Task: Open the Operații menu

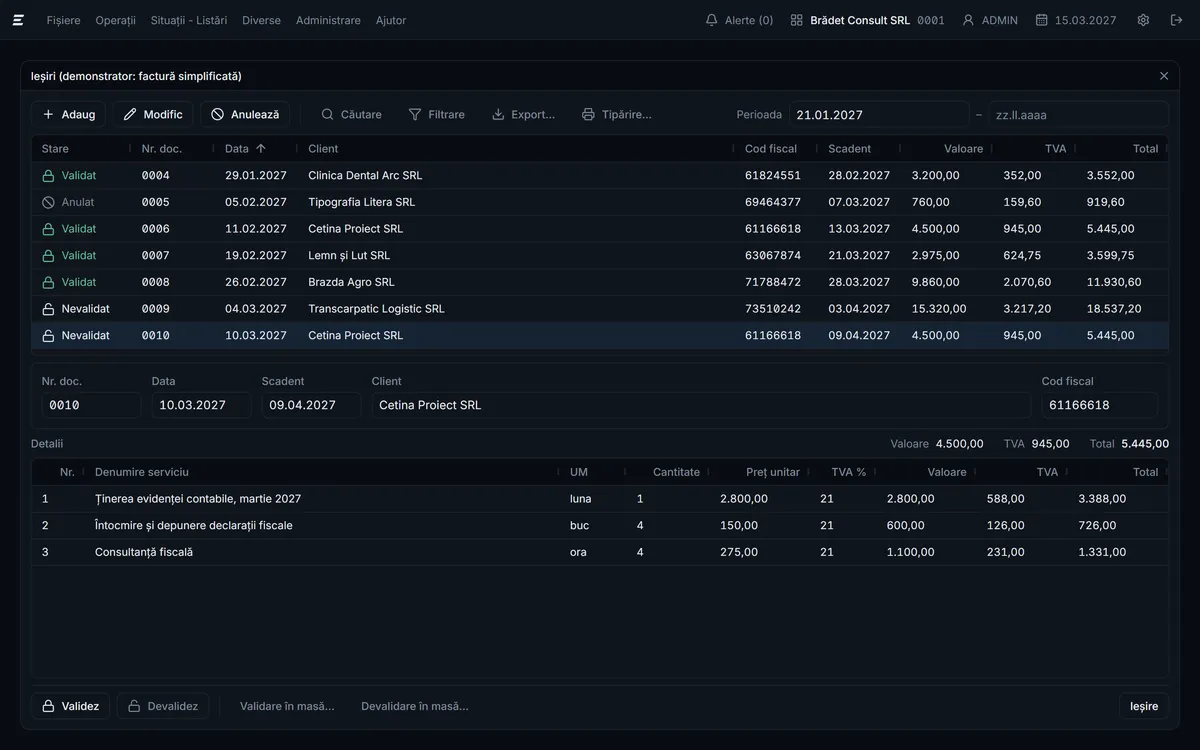Action: [116, 20]
